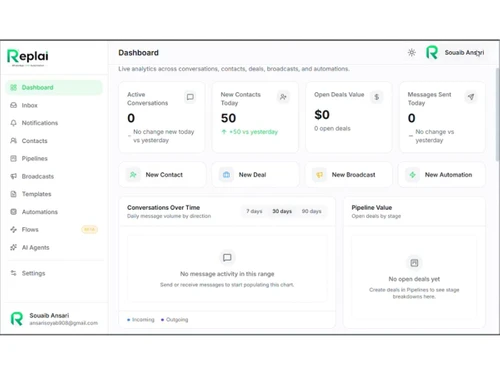Click the email address in sidebar footer
The height and width of the screenshot is (375, 500).
[x=64, y=323]
